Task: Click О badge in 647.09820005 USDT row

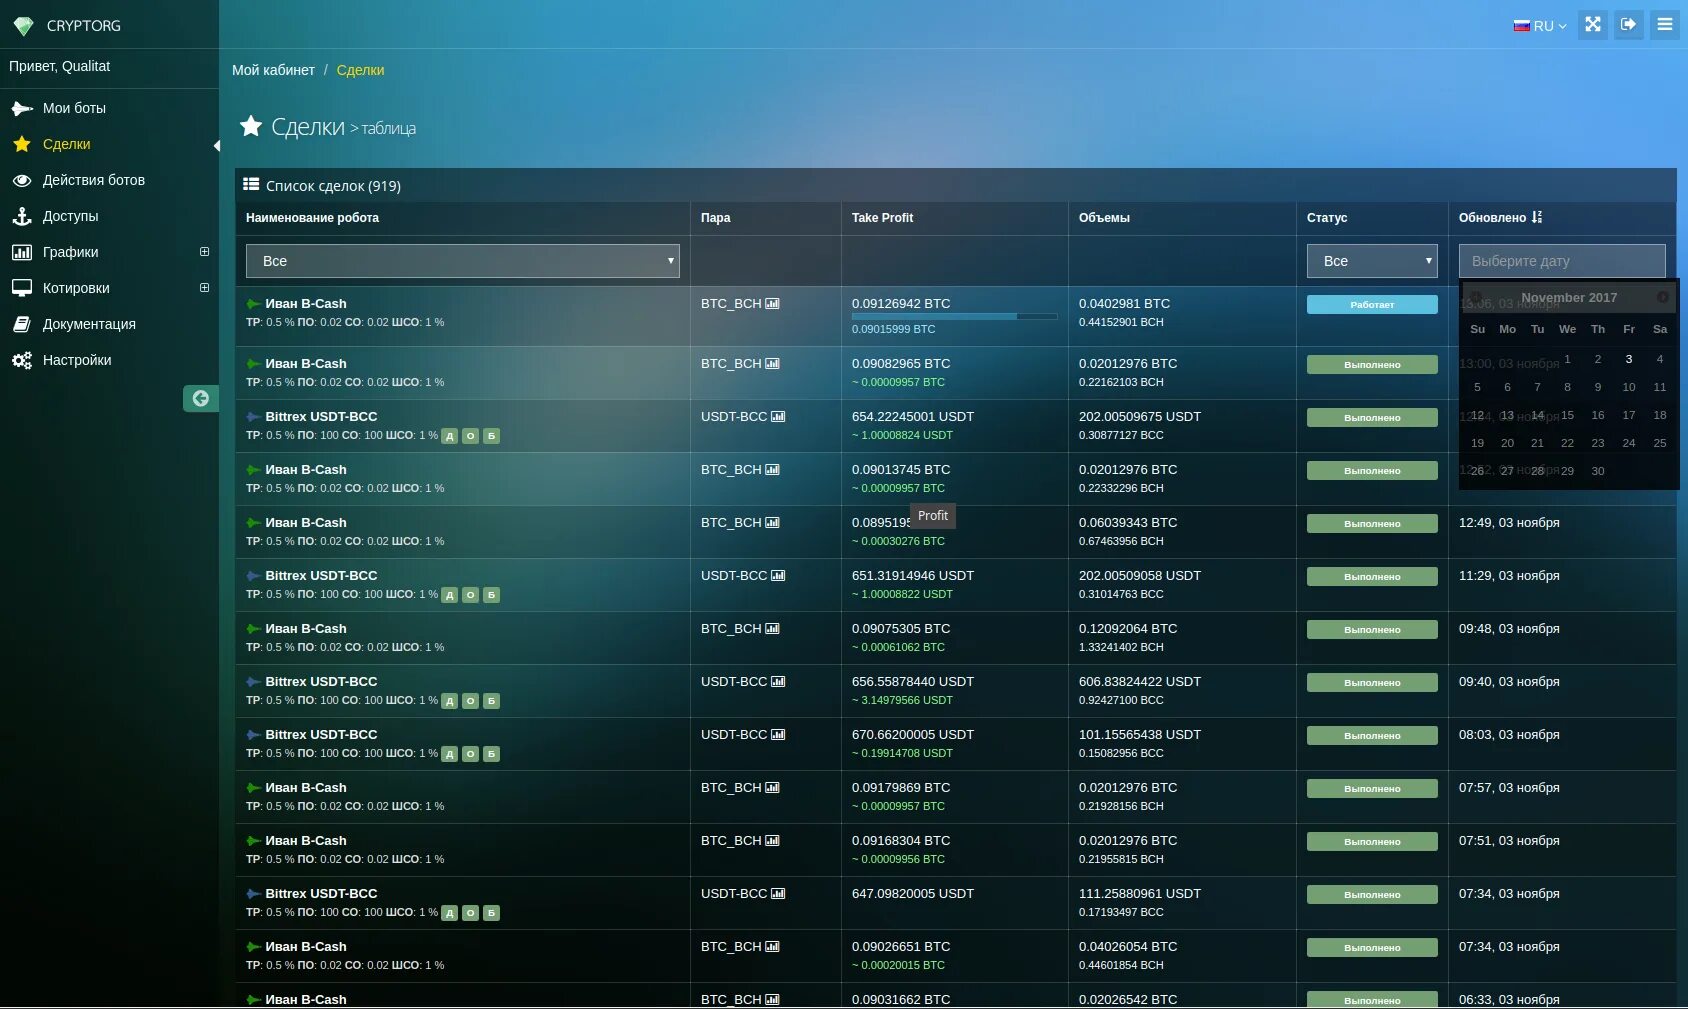Action: pos(470,913)
